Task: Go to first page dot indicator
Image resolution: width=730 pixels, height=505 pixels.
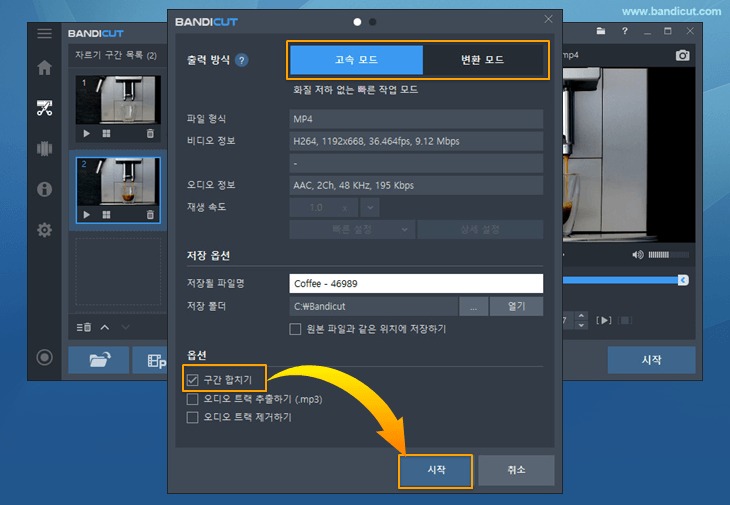Action: 357,22
